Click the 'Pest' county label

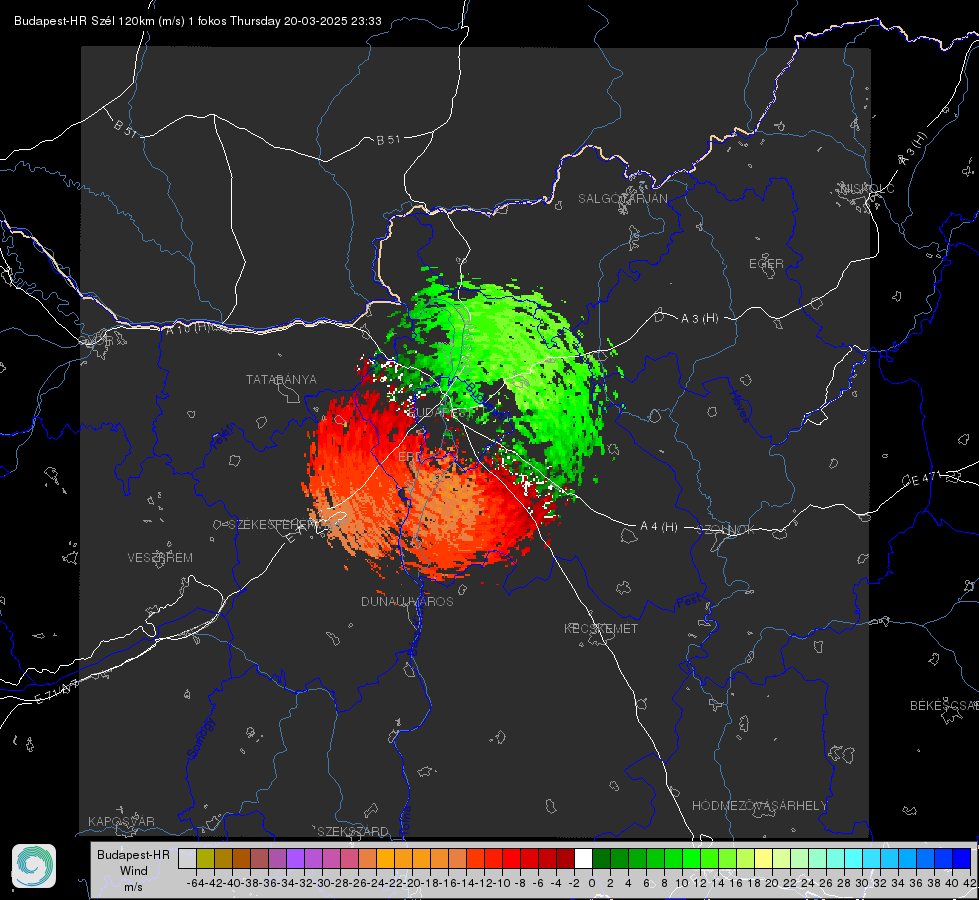(x=689, y=602)
